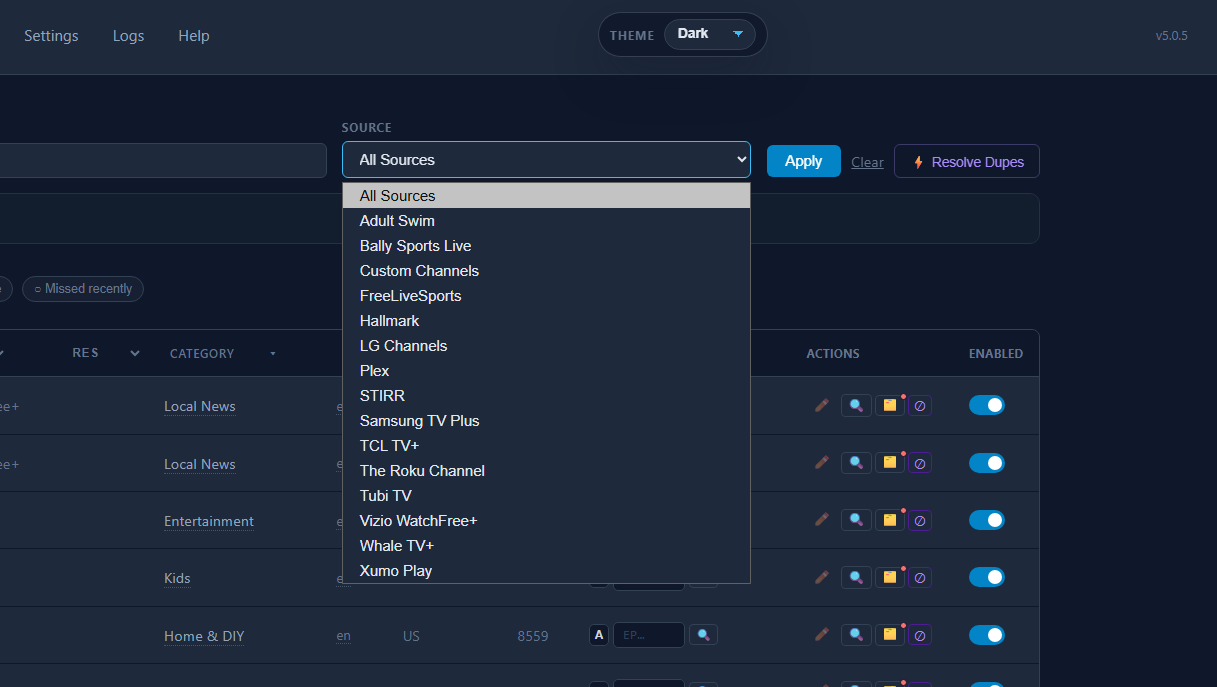Choose Bally Sports Live option

(546, 246)
